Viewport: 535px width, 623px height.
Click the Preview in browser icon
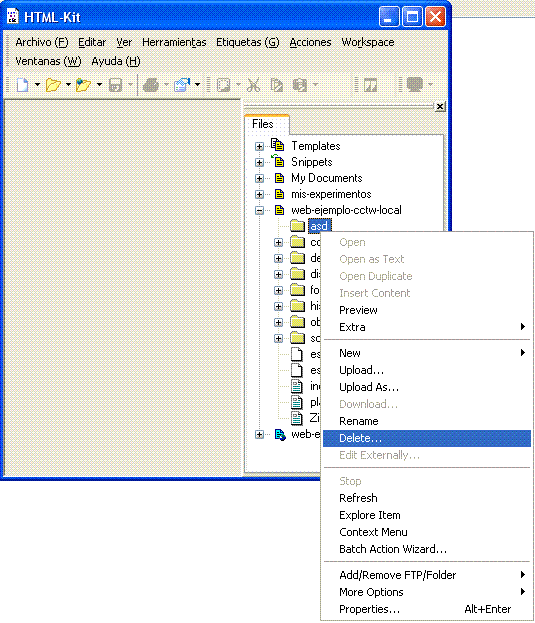[182, 85]
